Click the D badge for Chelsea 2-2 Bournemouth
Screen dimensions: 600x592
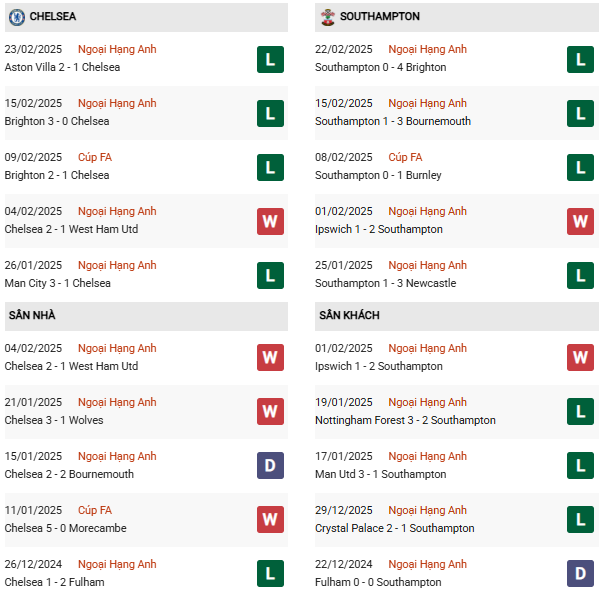270,465
